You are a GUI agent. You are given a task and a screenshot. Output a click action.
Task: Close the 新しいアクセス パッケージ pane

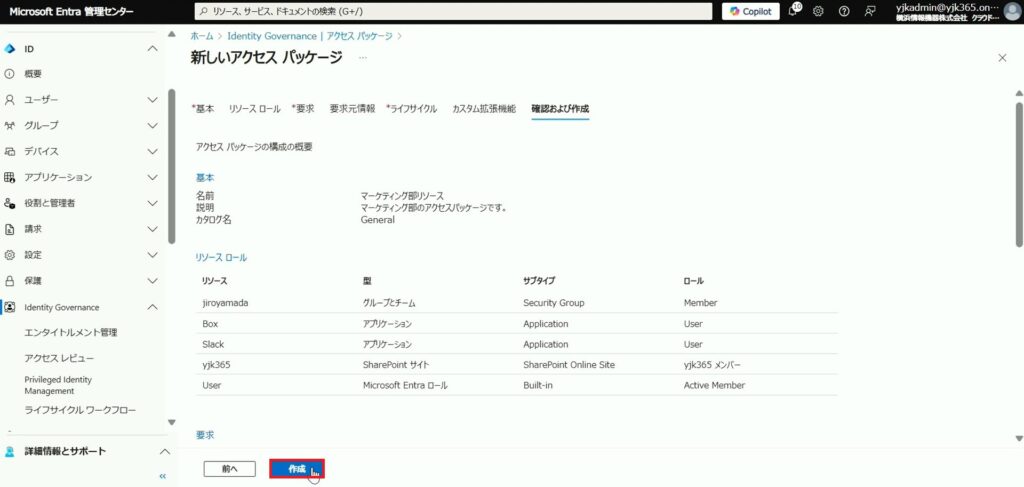(1002, 58)
